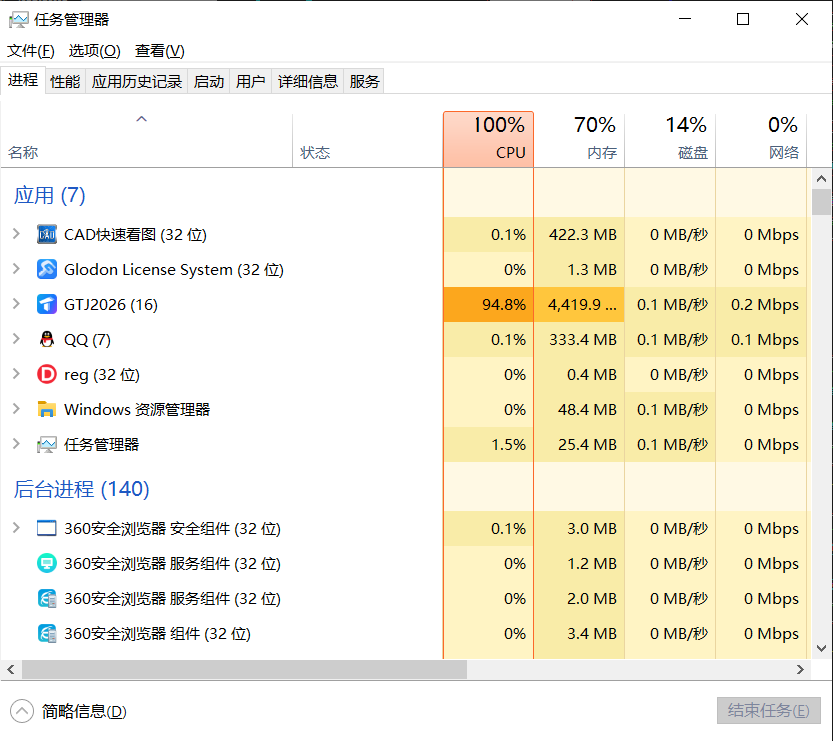Click the 任务管理器 row icon
833x741 pixels.
point(47,445)
